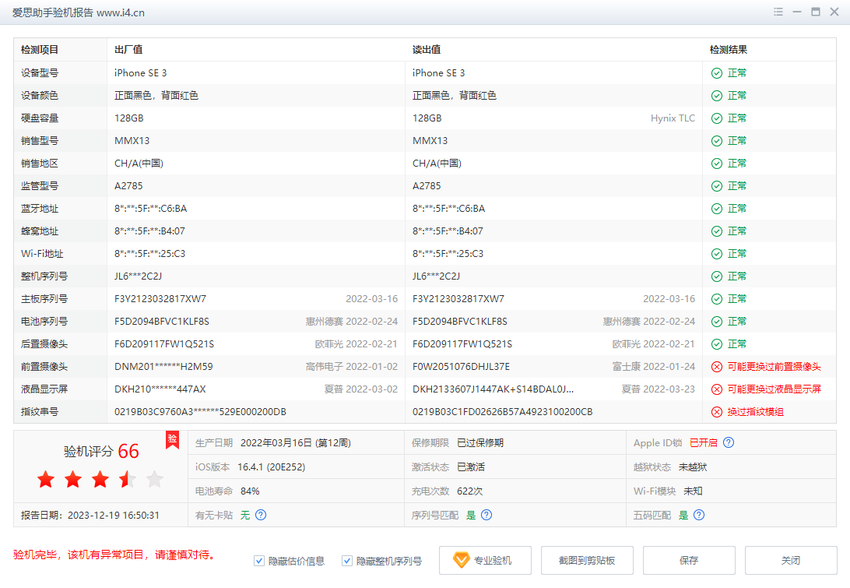850x588 pixels.
Task: Click 截图到剪贴板 button
Action: click(x=587, y=560)
